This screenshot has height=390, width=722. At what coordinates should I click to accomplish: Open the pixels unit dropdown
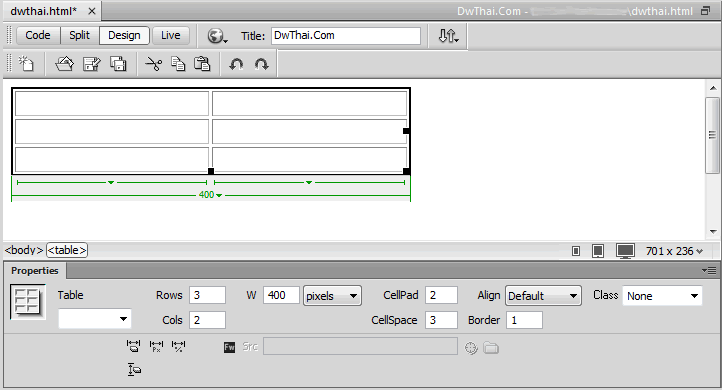[x=332, y=296]
